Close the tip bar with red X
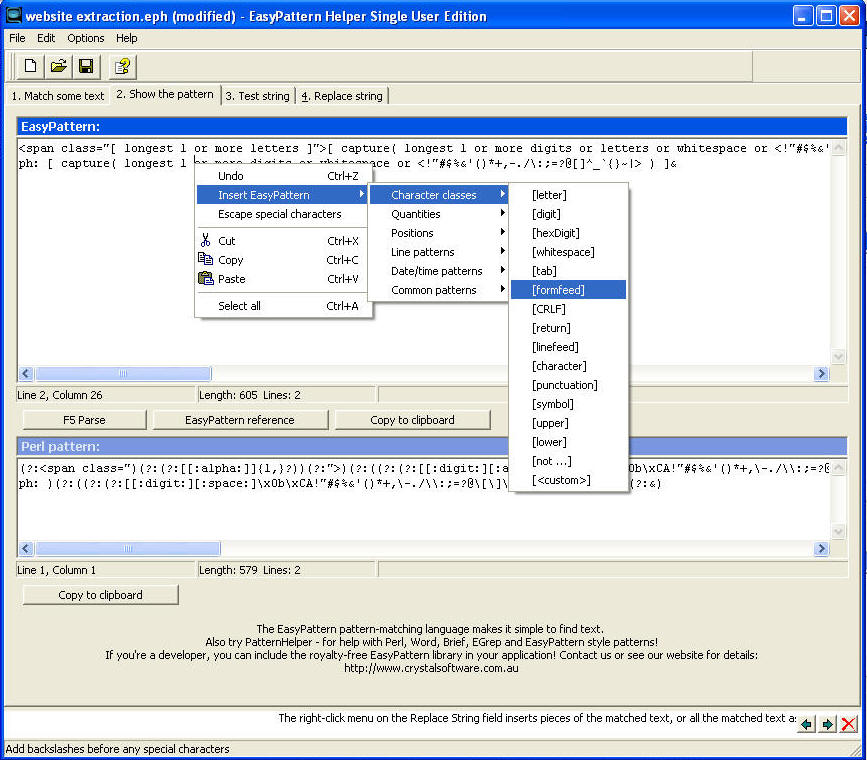 coord(848,723)
